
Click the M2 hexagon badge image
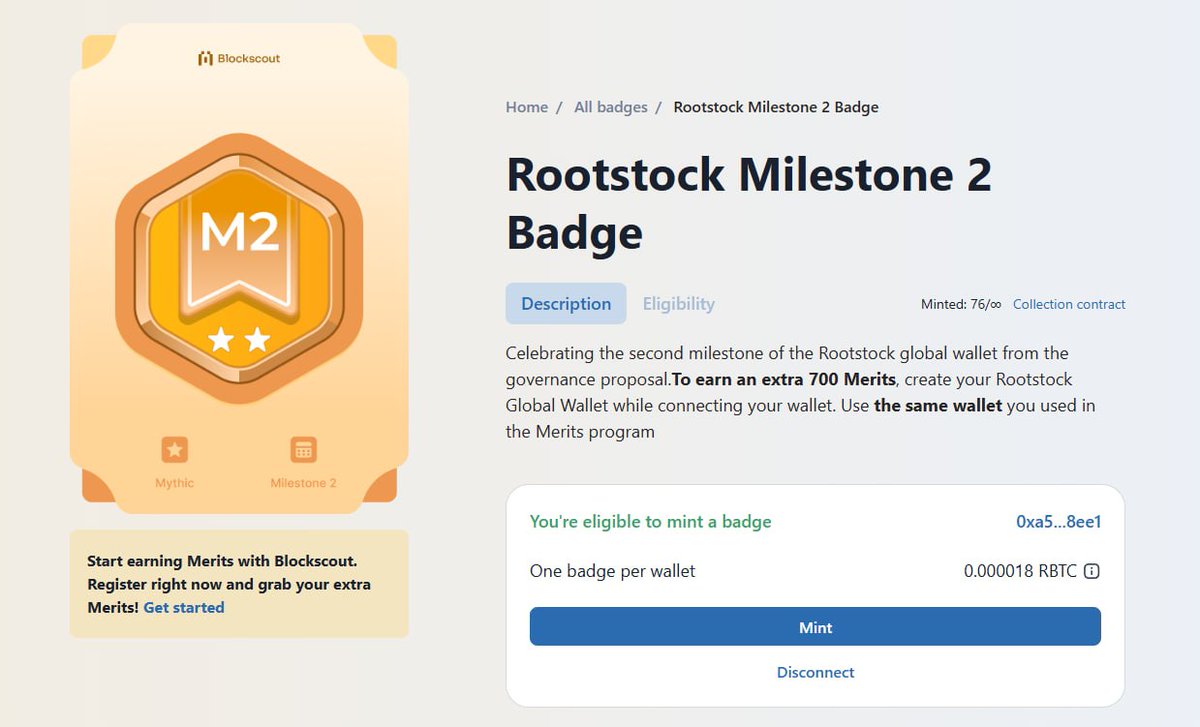click(239, 269)
